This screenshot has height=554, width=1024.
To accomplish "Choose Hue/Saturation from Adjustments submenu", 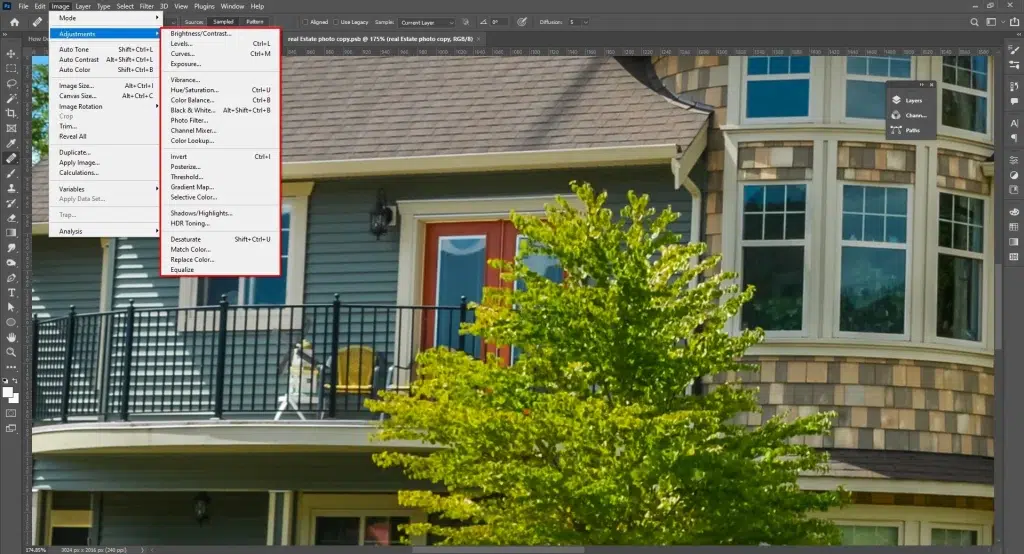I will (x=193, y=90).
